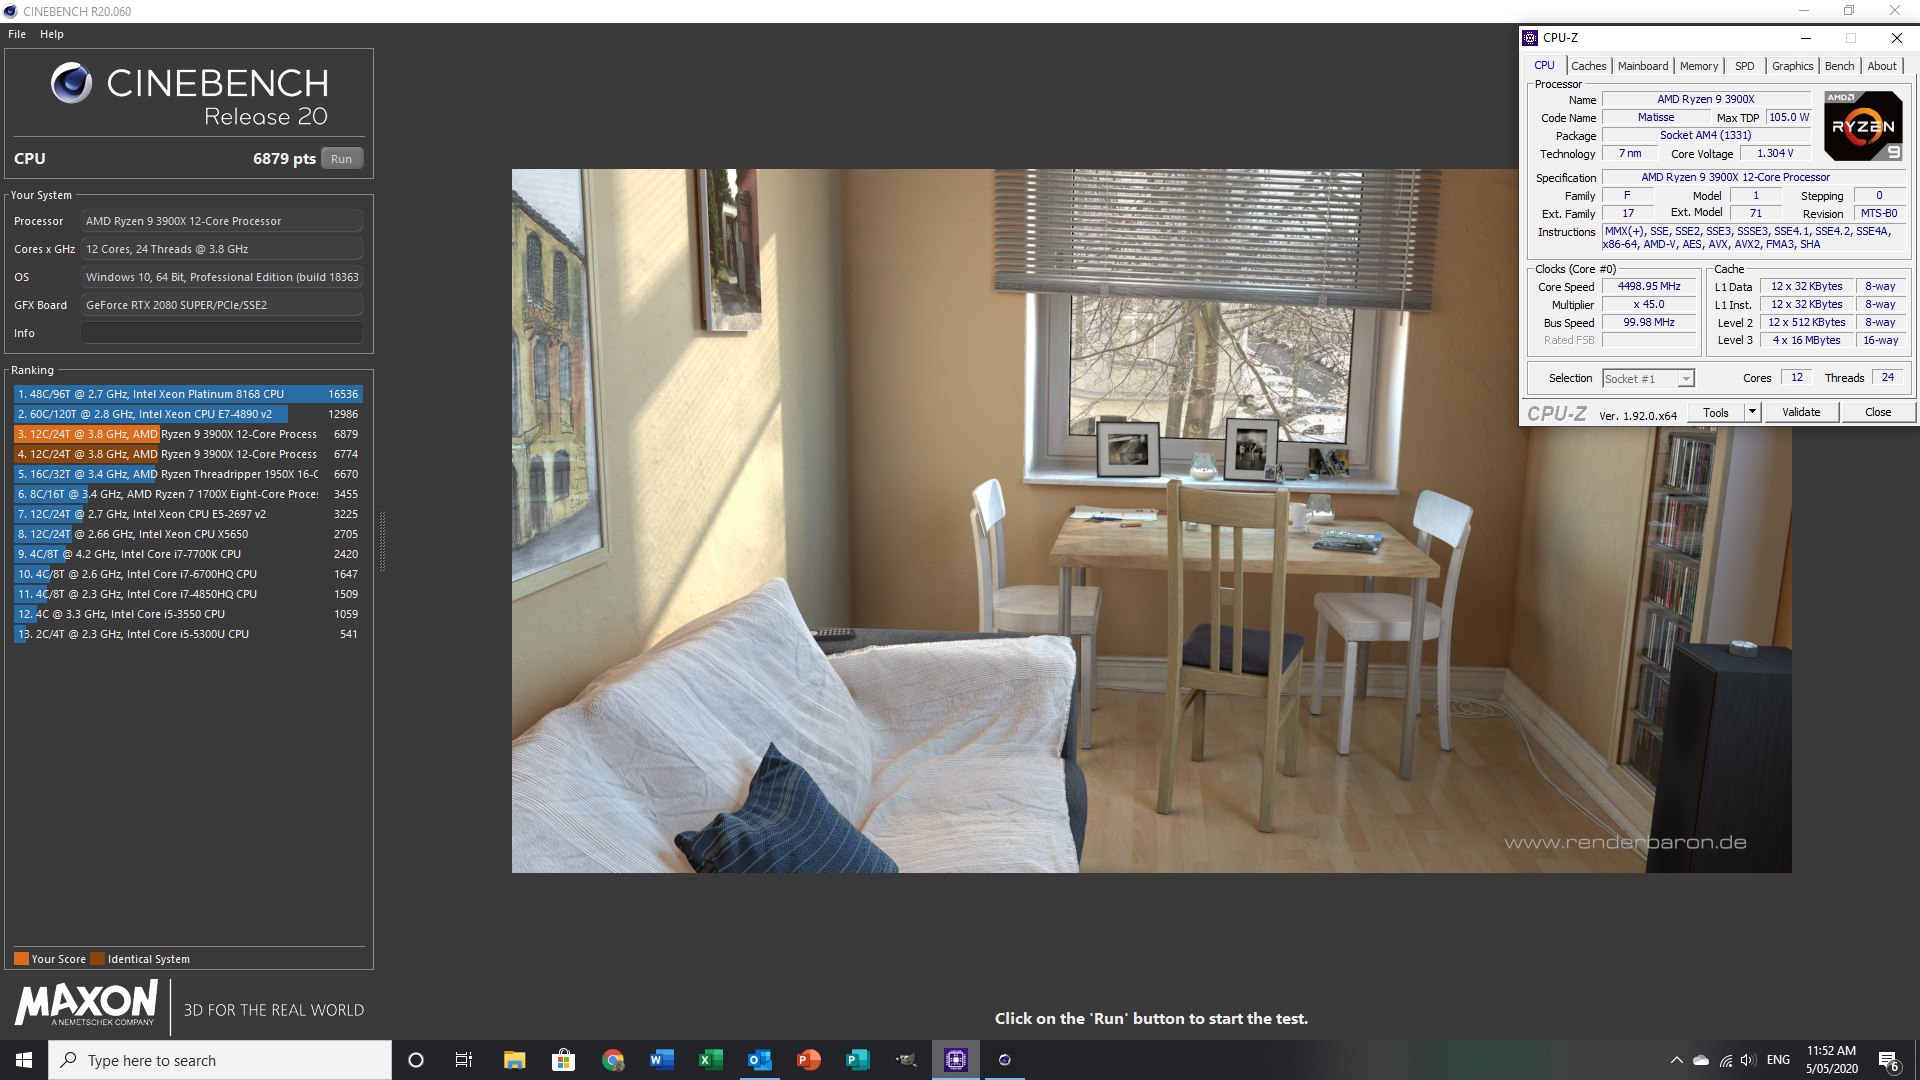Click the Maxon logo

tap(86, 1003)
